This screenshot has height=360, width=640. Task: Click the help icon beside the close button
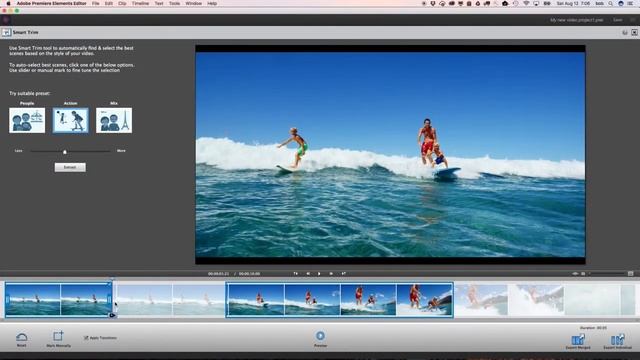(625, 32)
